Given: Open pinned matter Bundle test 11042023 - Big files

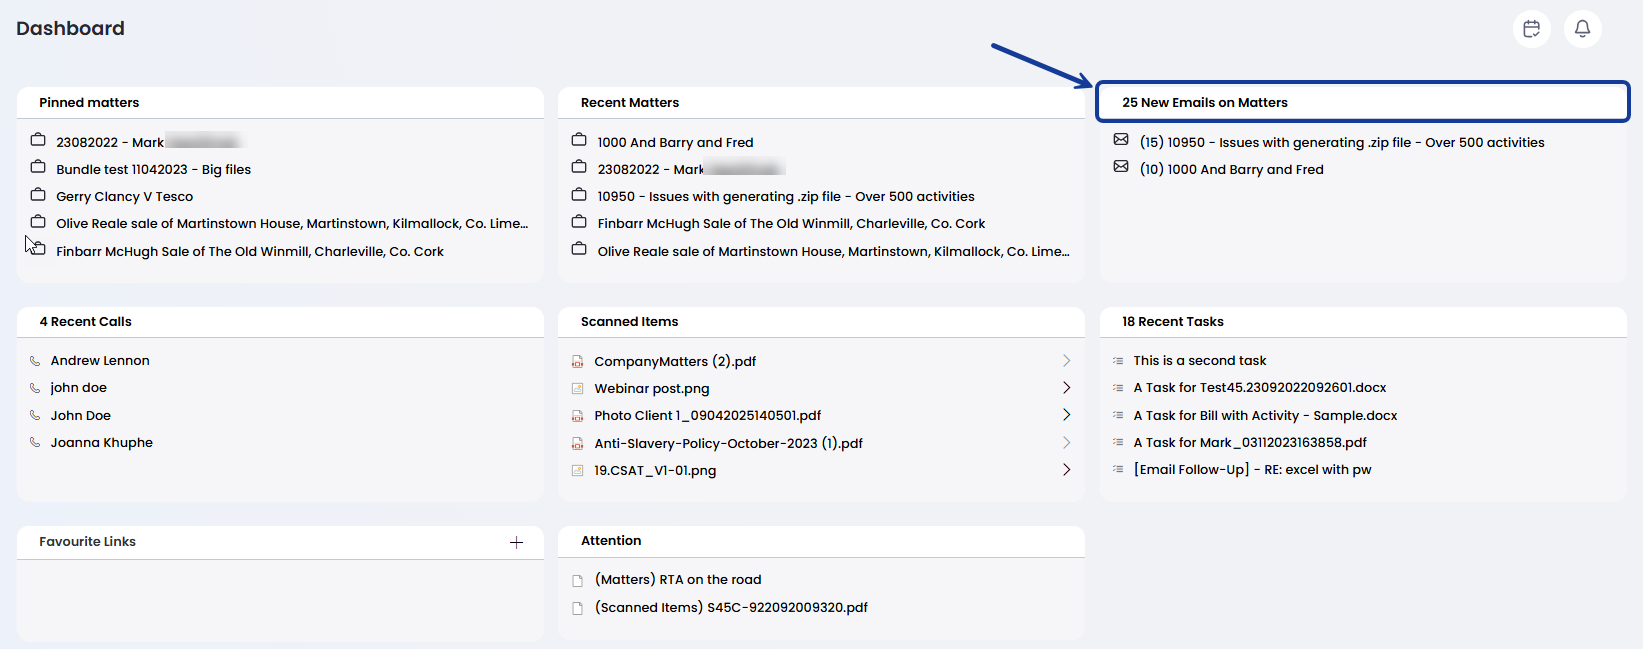Looking at the screenshot, I should pyautogui.click(x=153, y=170).
